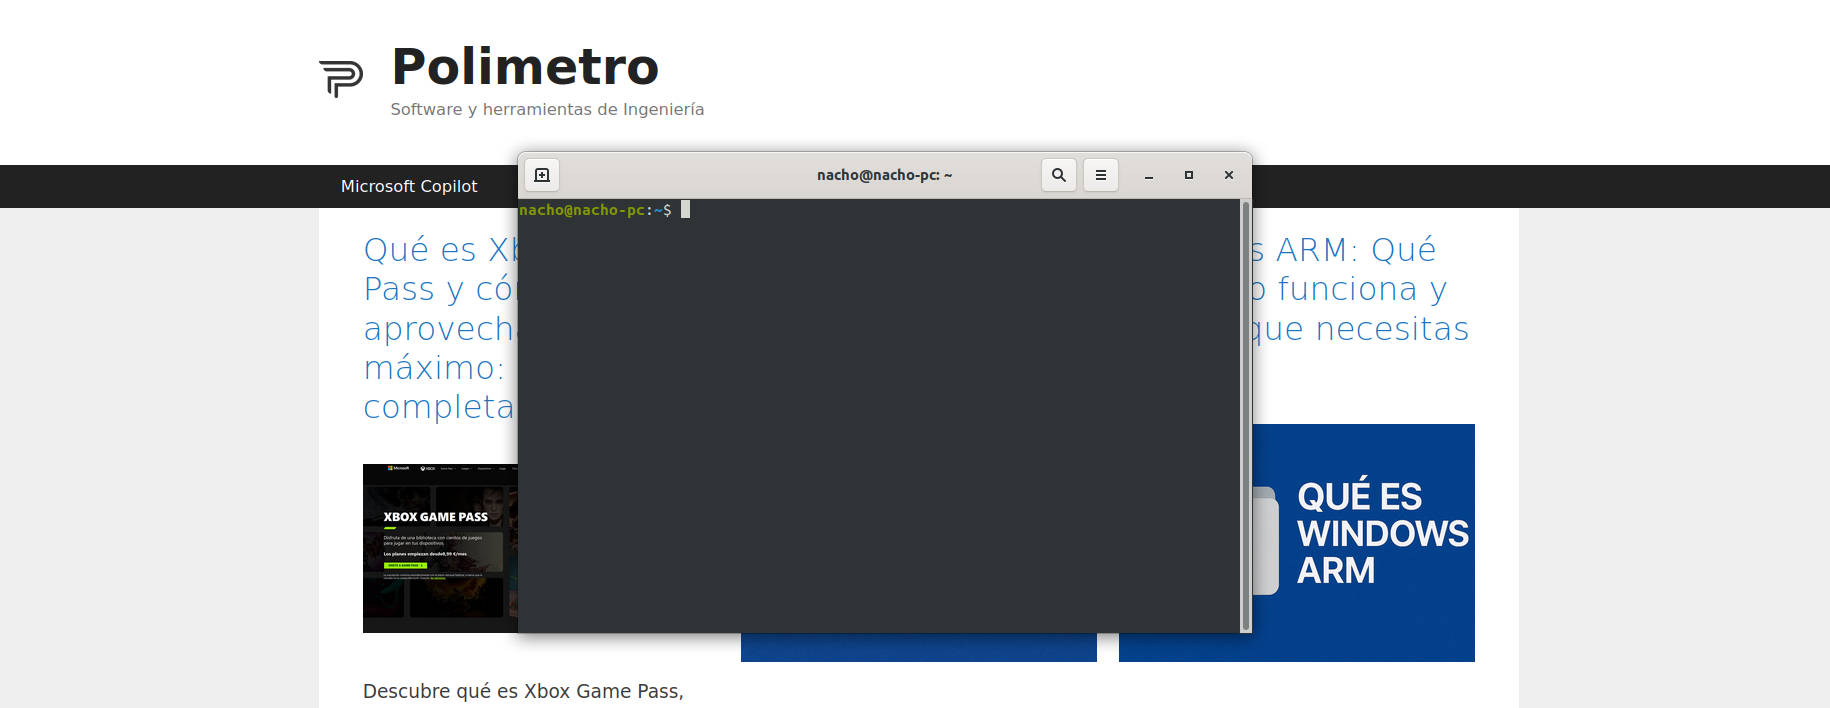Open a new terminal tab with the plus icon

(542, 175)
